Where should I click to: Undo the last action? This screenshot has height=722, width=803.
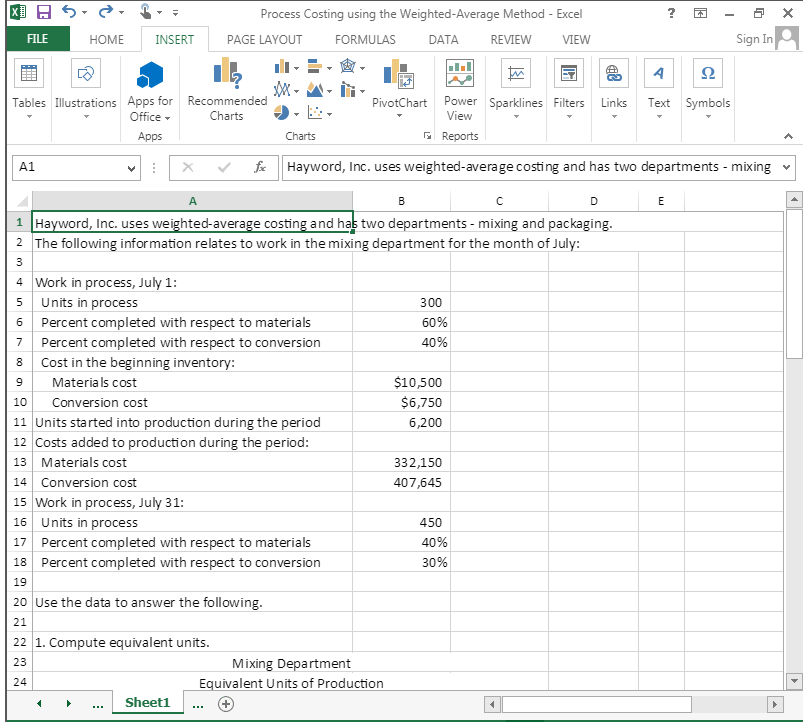pos(69,11)
